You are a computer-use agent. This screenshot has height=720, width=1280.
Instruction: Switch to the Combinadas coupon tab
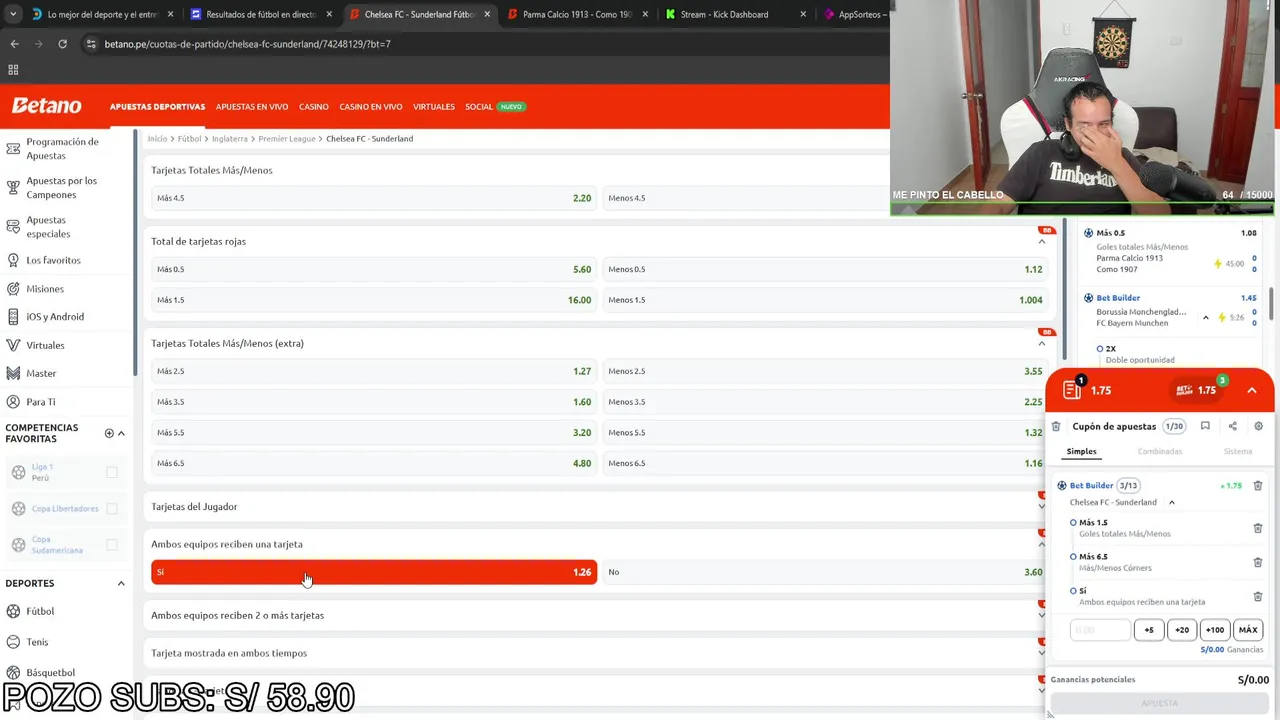[1160, 451]
